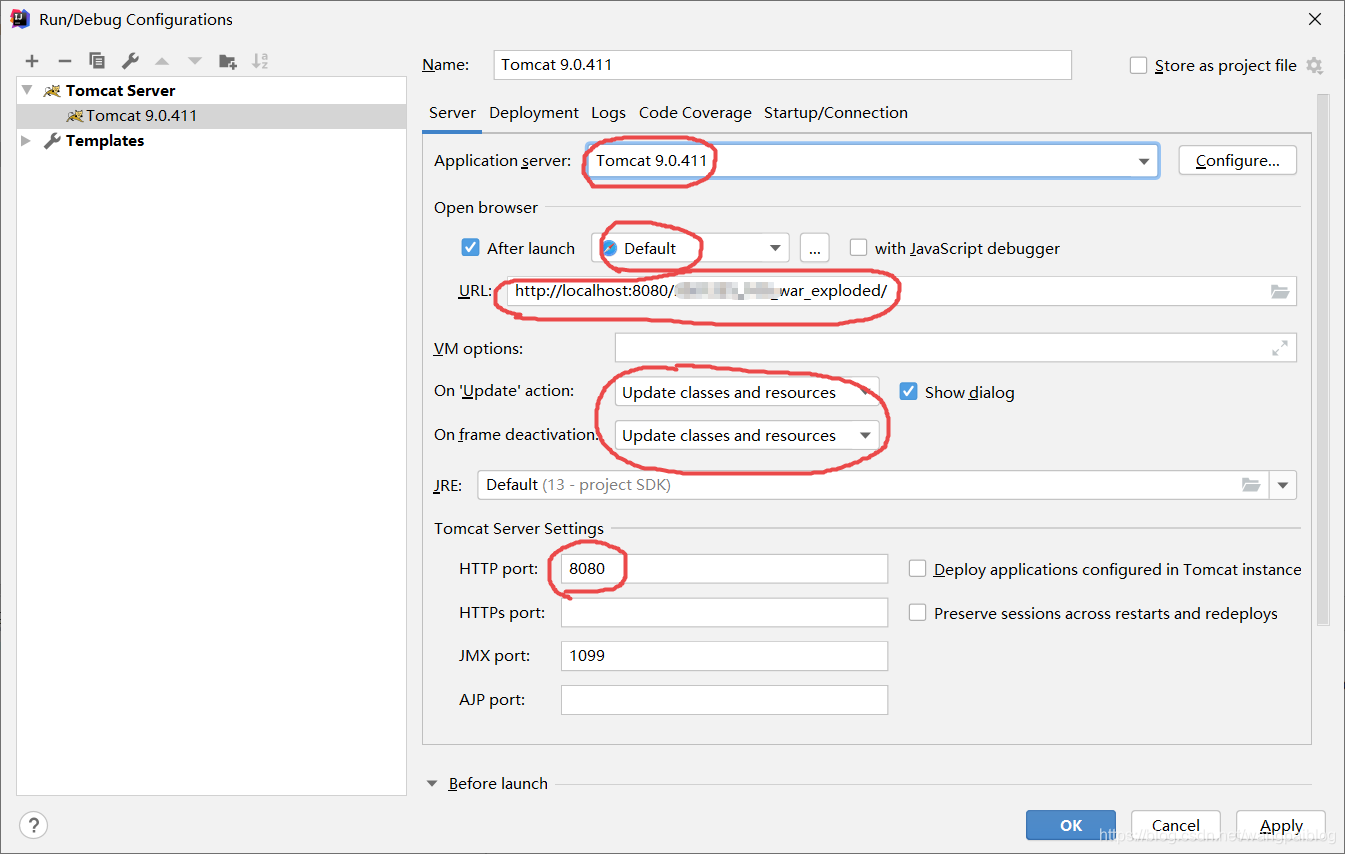Enable with JavaScript debugger checkbox
The height and width of the screenshot is (854, 1345).
(858, 247)
